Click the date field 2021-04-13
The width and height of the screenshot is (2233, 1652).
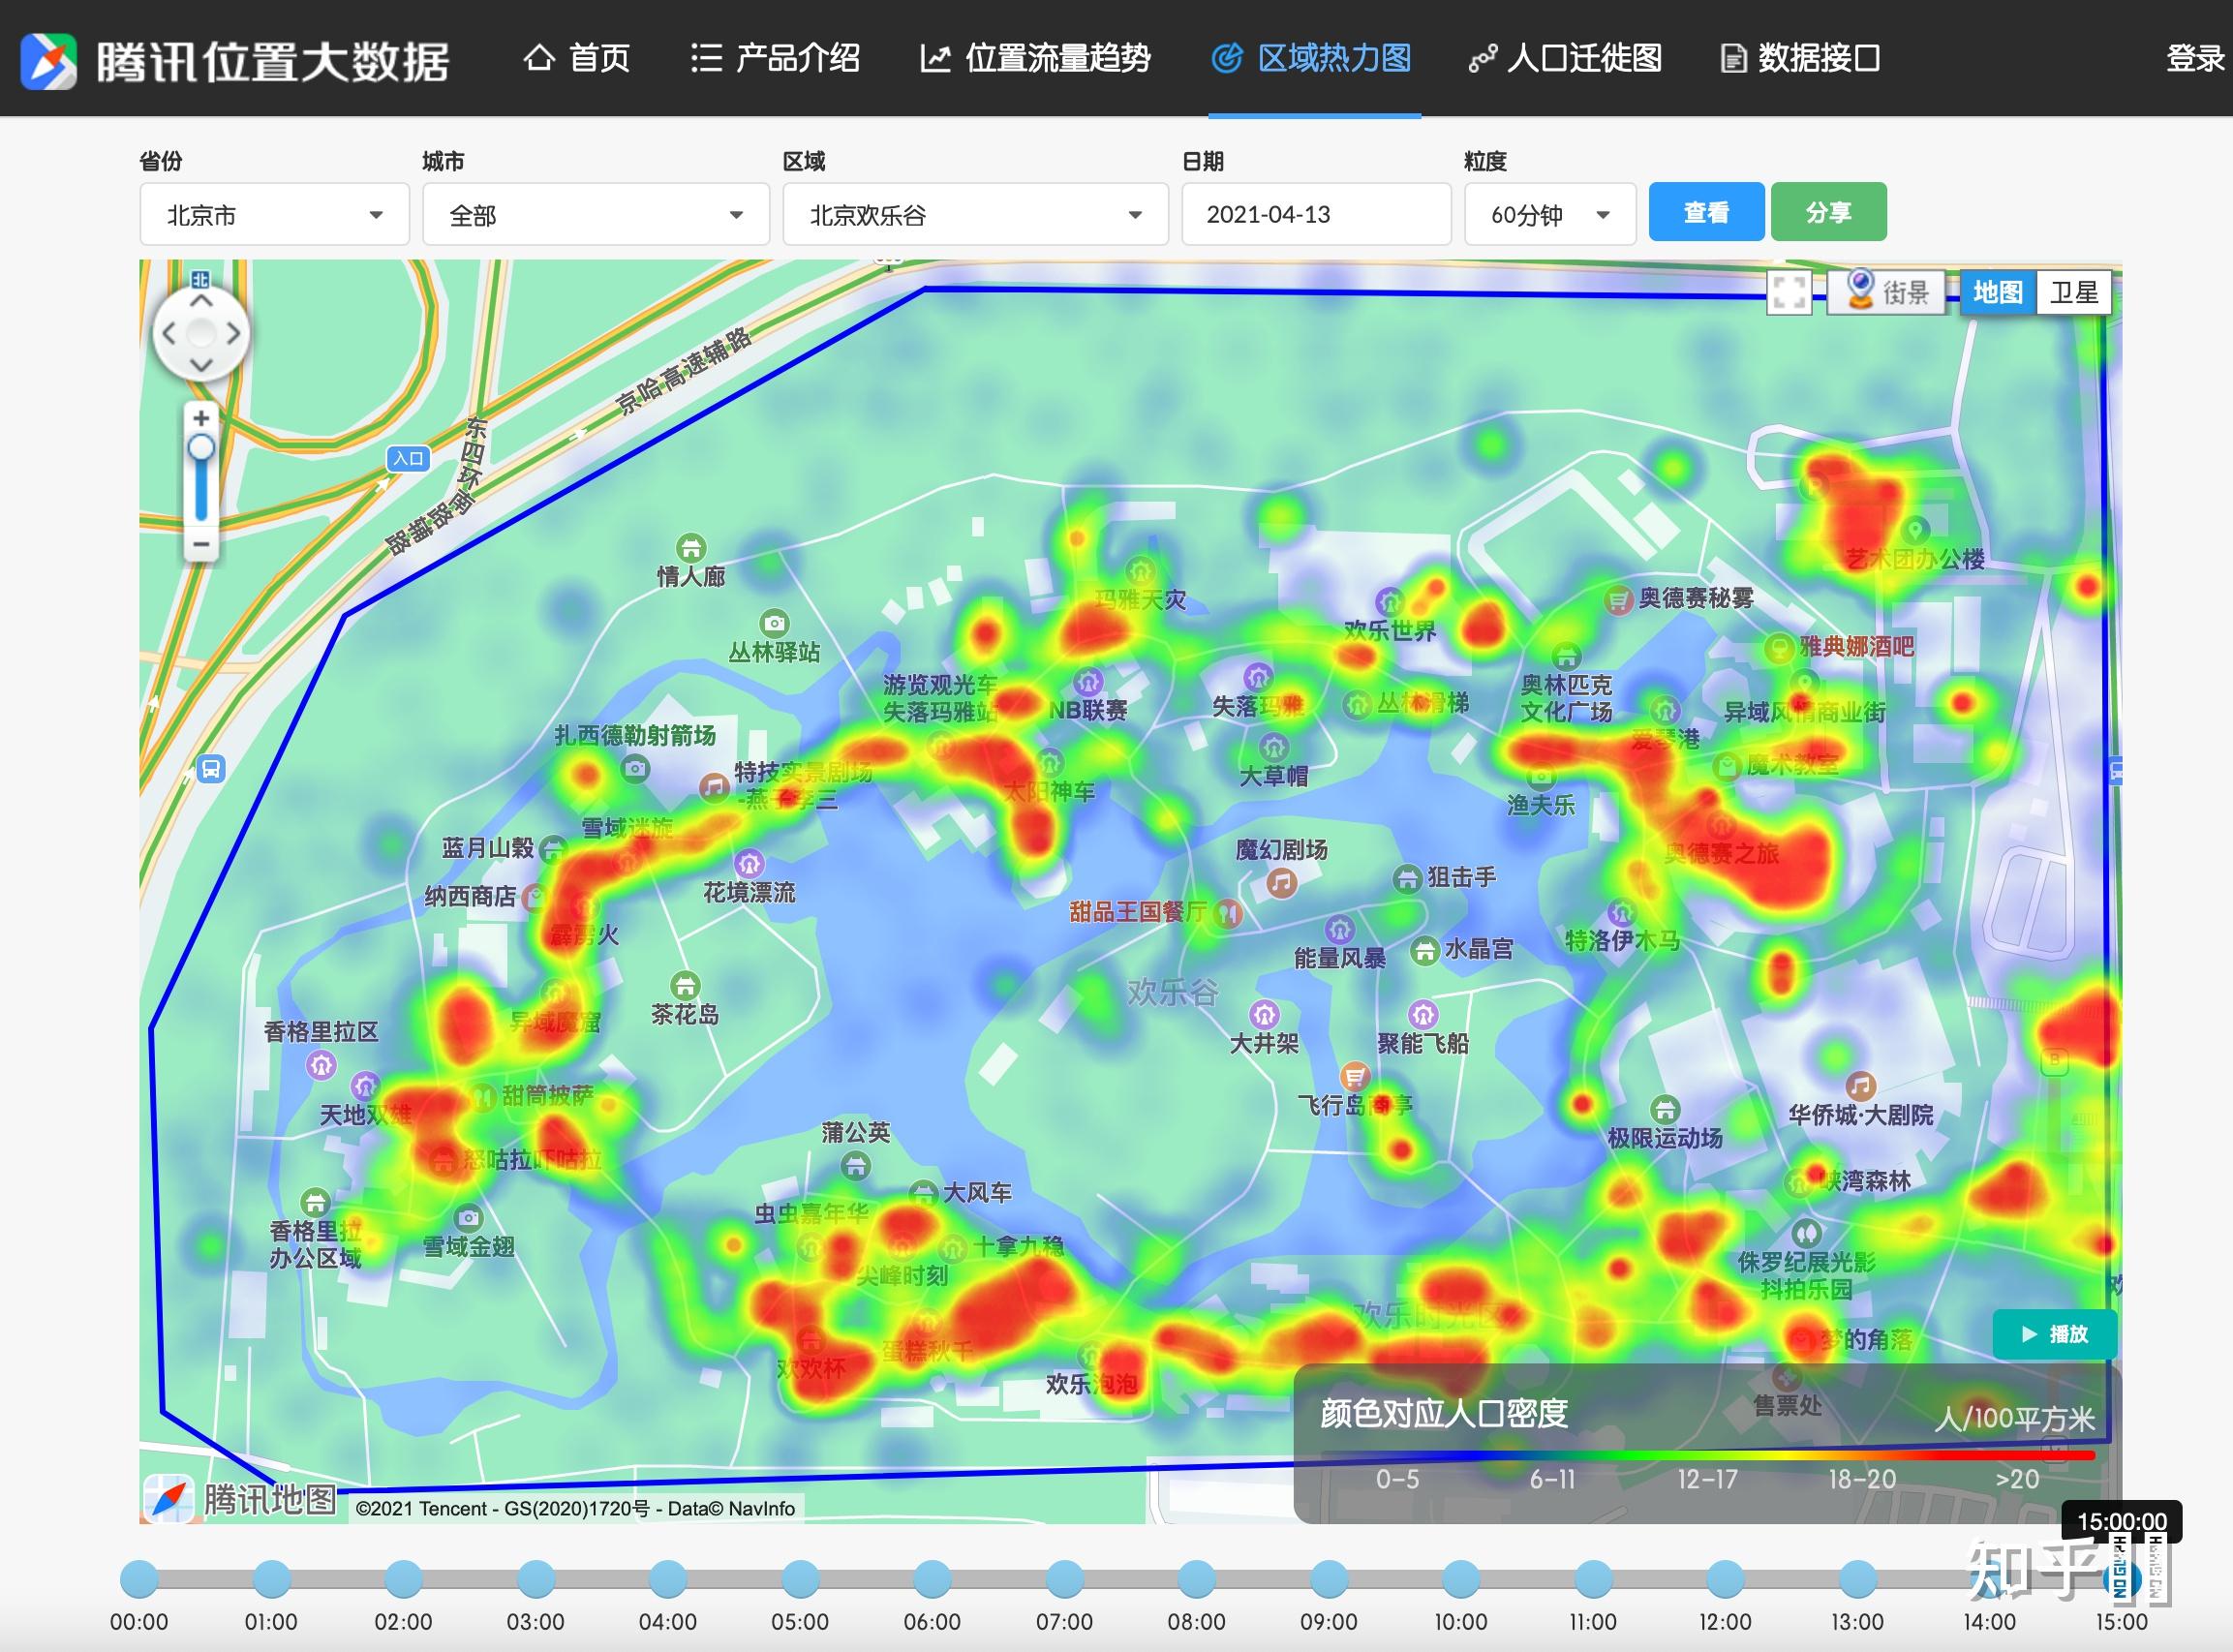pyautogui.click(x=1316, y=214)
